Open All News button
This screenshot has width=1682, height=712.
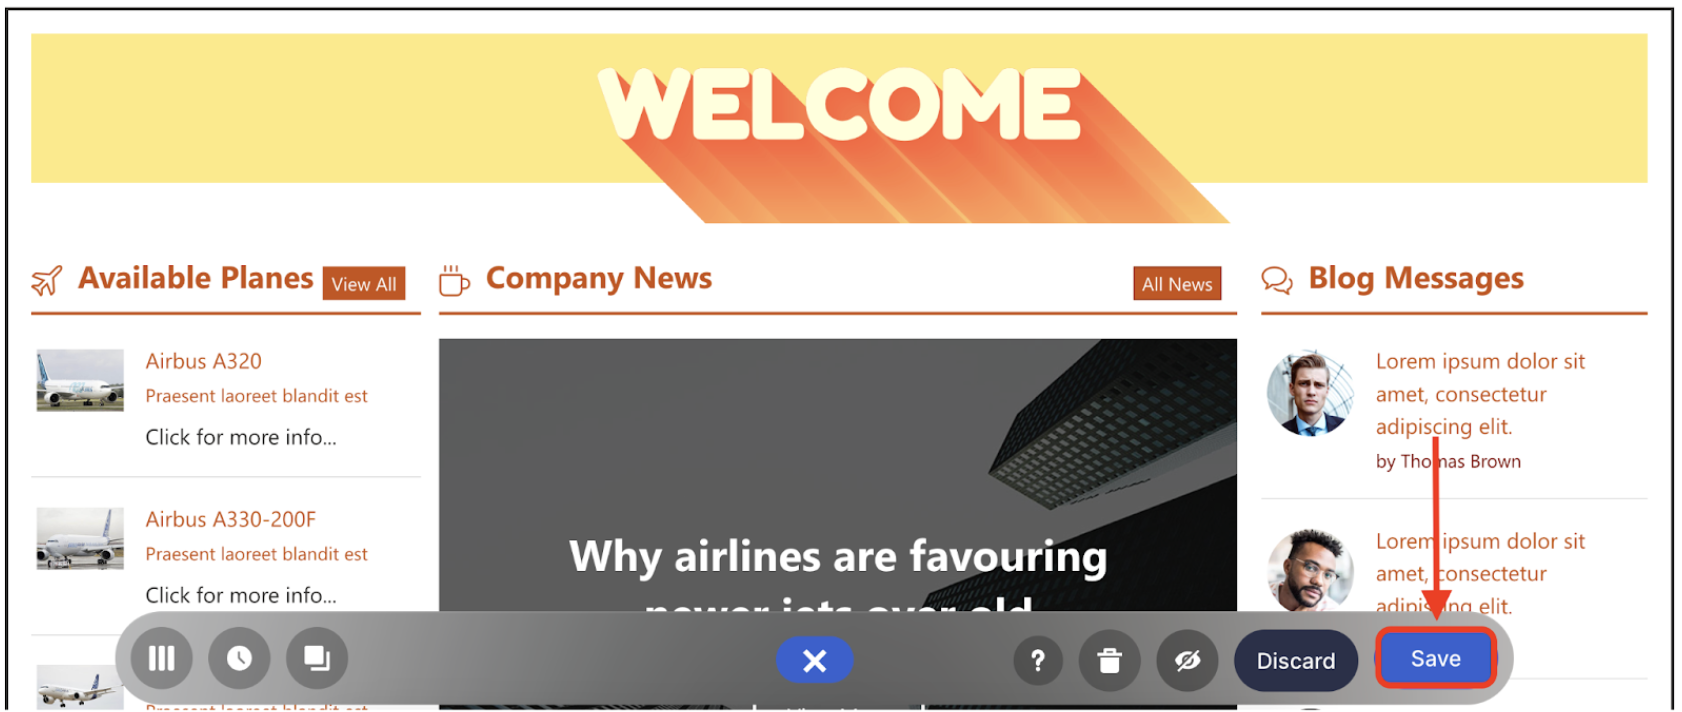pos(1177,284)
